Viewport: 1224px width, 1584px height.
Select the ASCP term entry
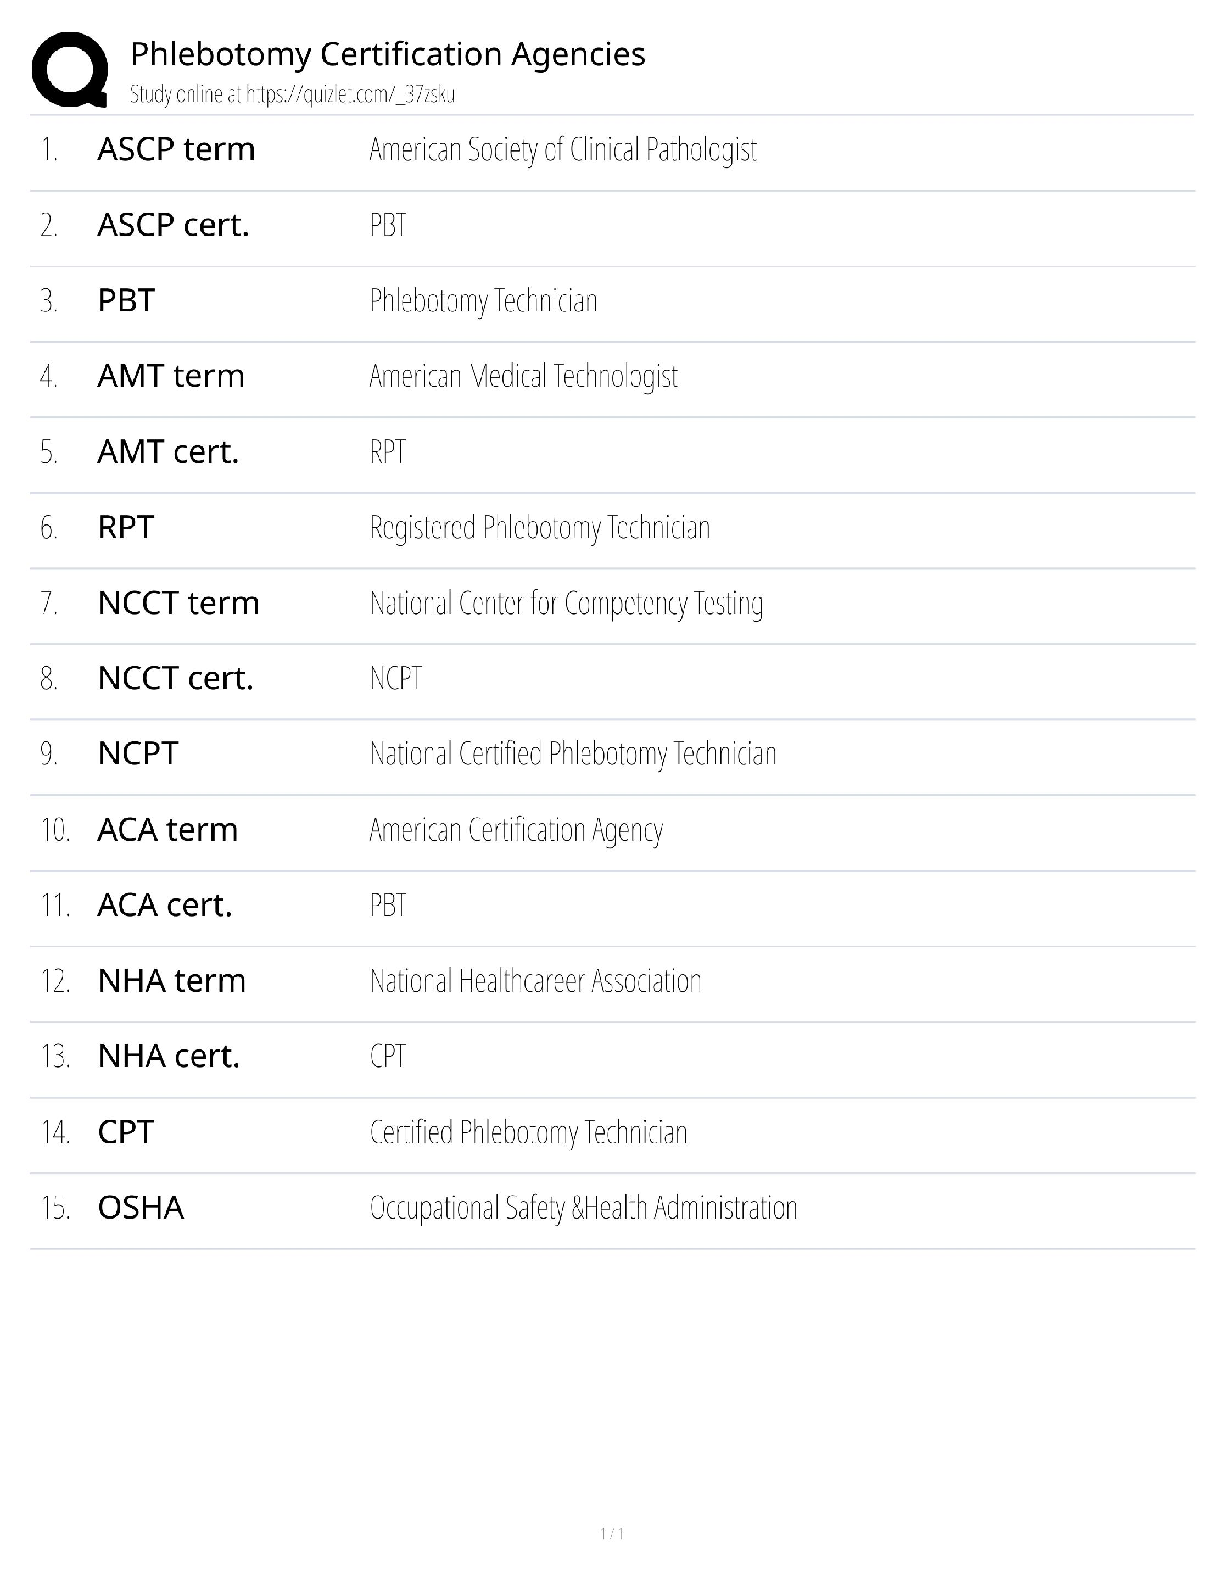pos(176,149)
